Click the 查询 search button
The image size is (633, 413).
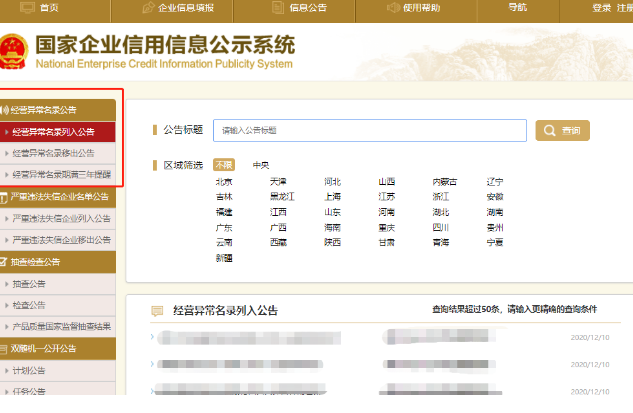(x=562, y=130)
